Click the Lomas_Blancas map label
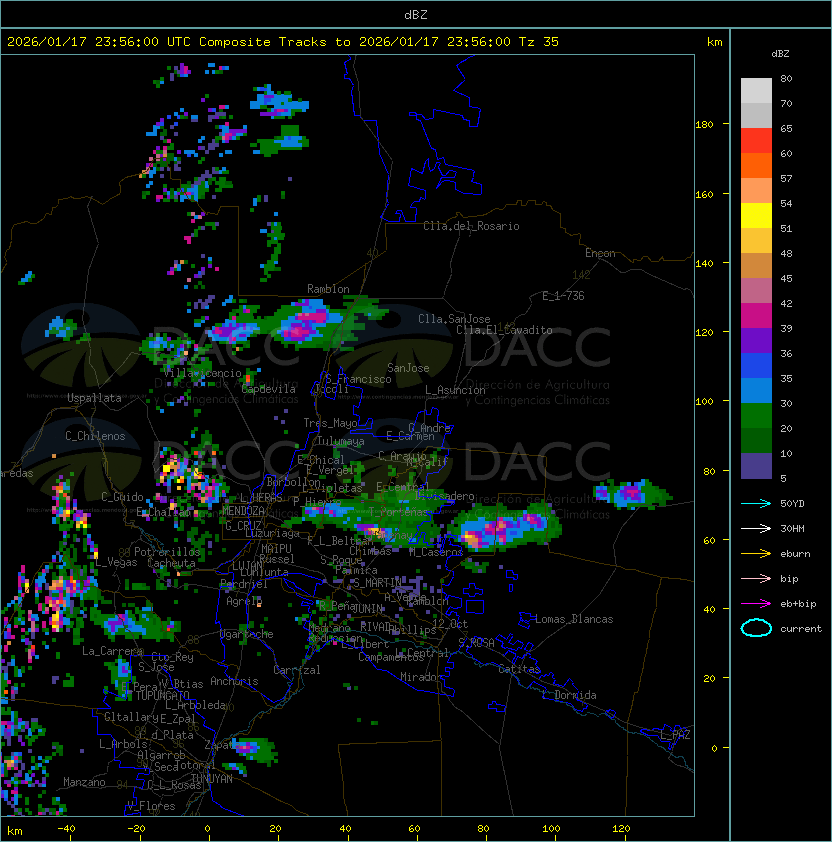The image size is (832, 842). click(574, 619)
